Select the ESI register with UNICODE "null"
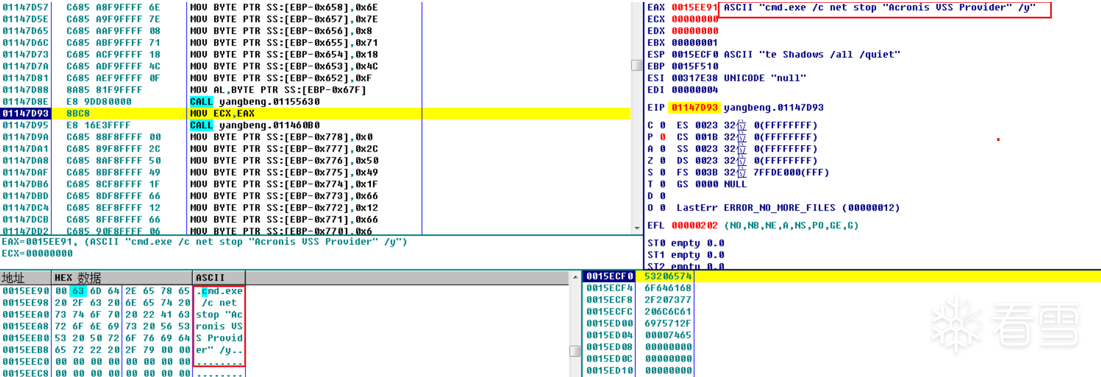 [x=727, y=79]
